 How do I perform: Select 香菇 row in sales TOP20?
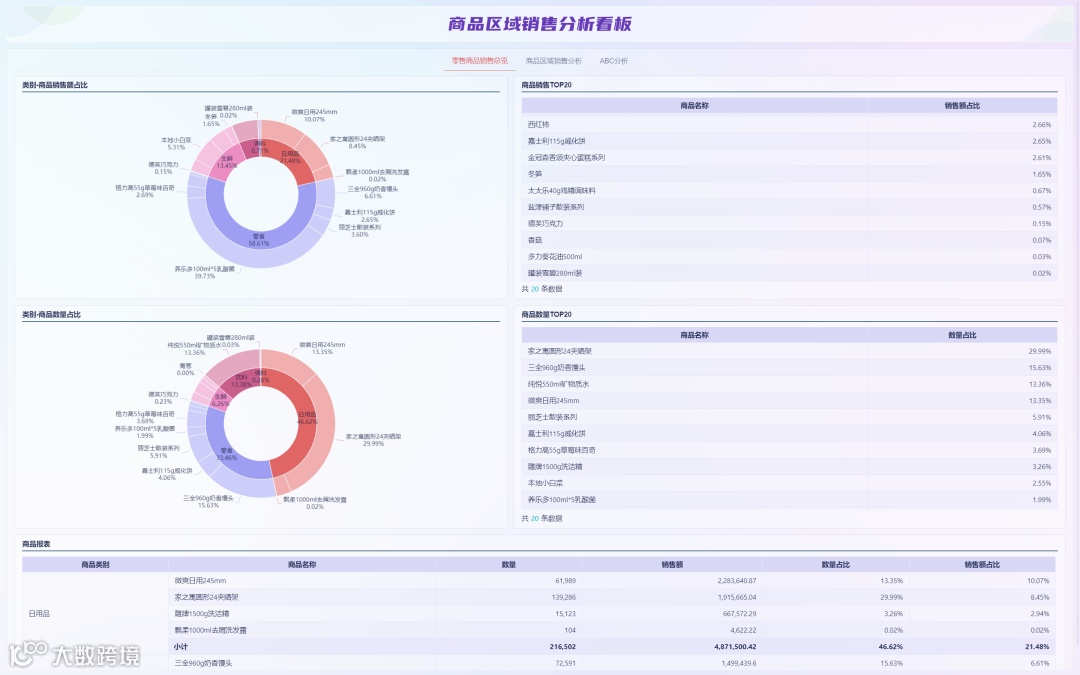pyautogui.click(x=789, y=240)
